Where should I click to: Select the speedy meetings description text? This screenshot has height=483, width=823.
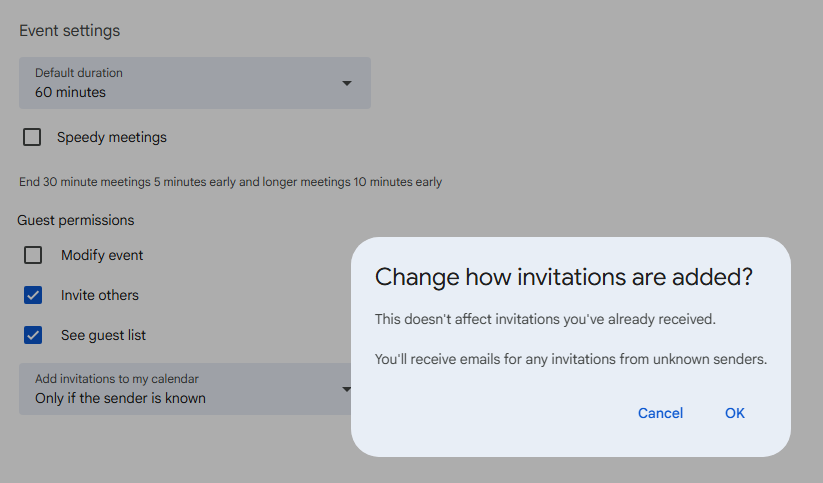pos(230,182)
